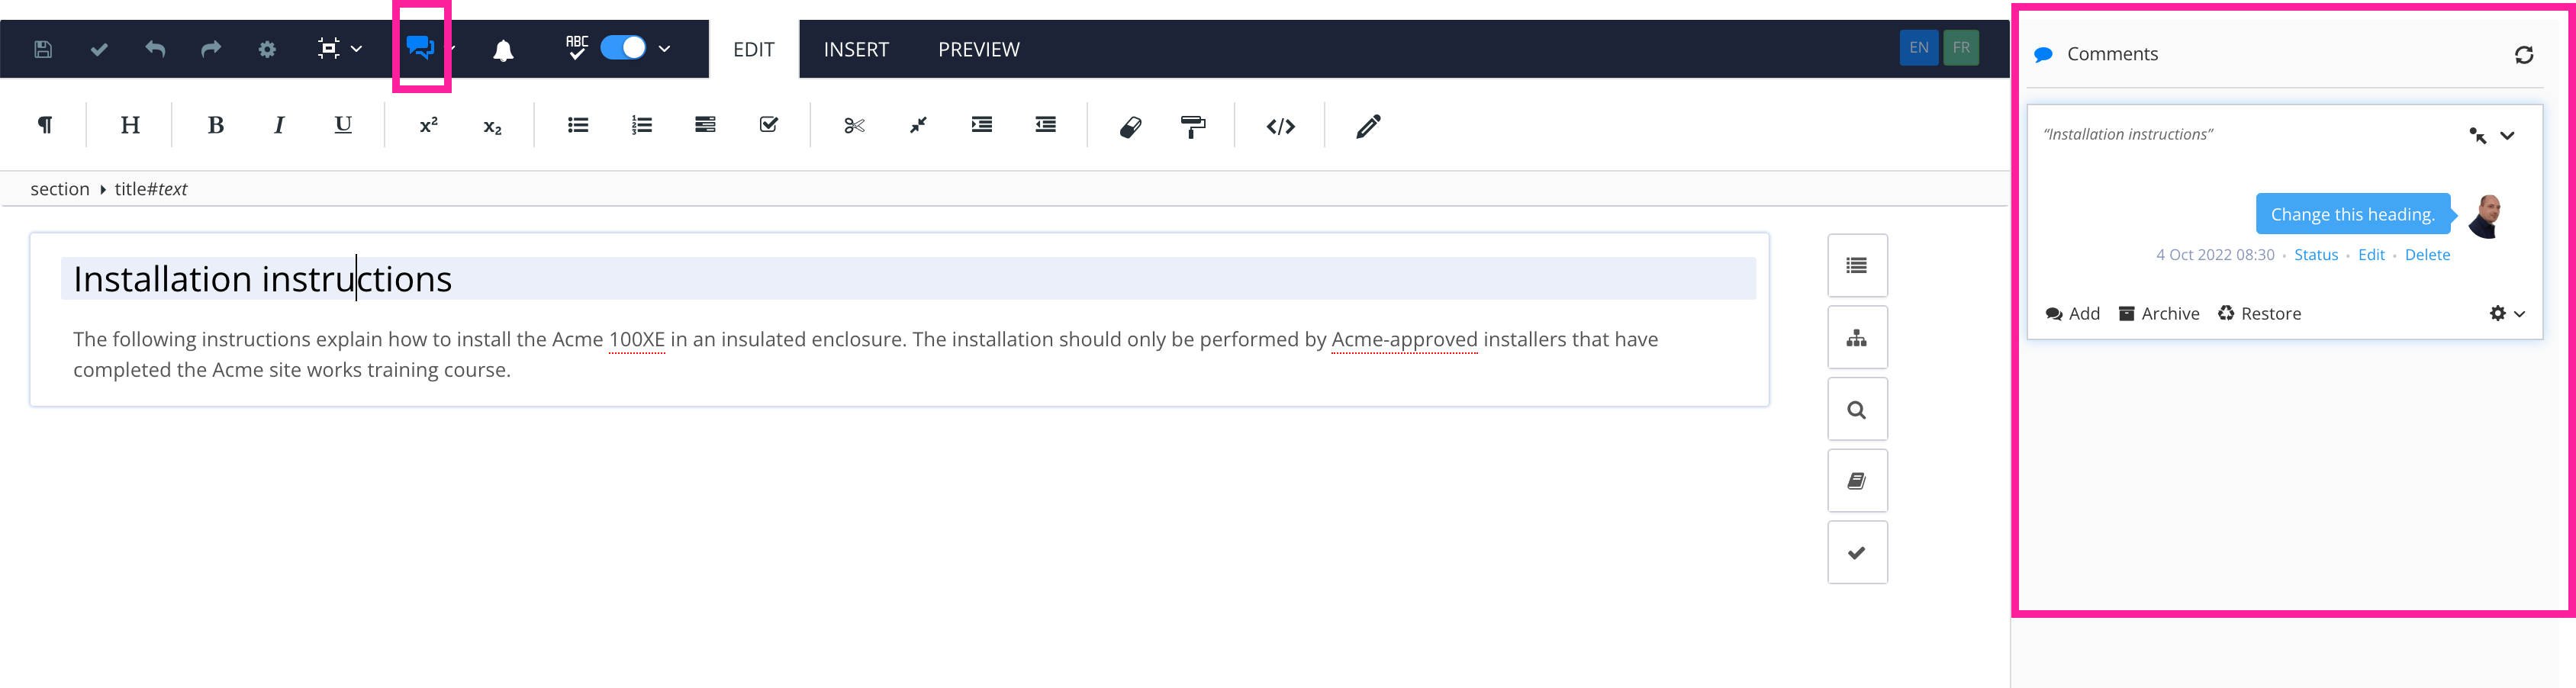This screenshot has height=688, width=2576.
Task: Undo the last change
Action: click(x=155, y=47)
